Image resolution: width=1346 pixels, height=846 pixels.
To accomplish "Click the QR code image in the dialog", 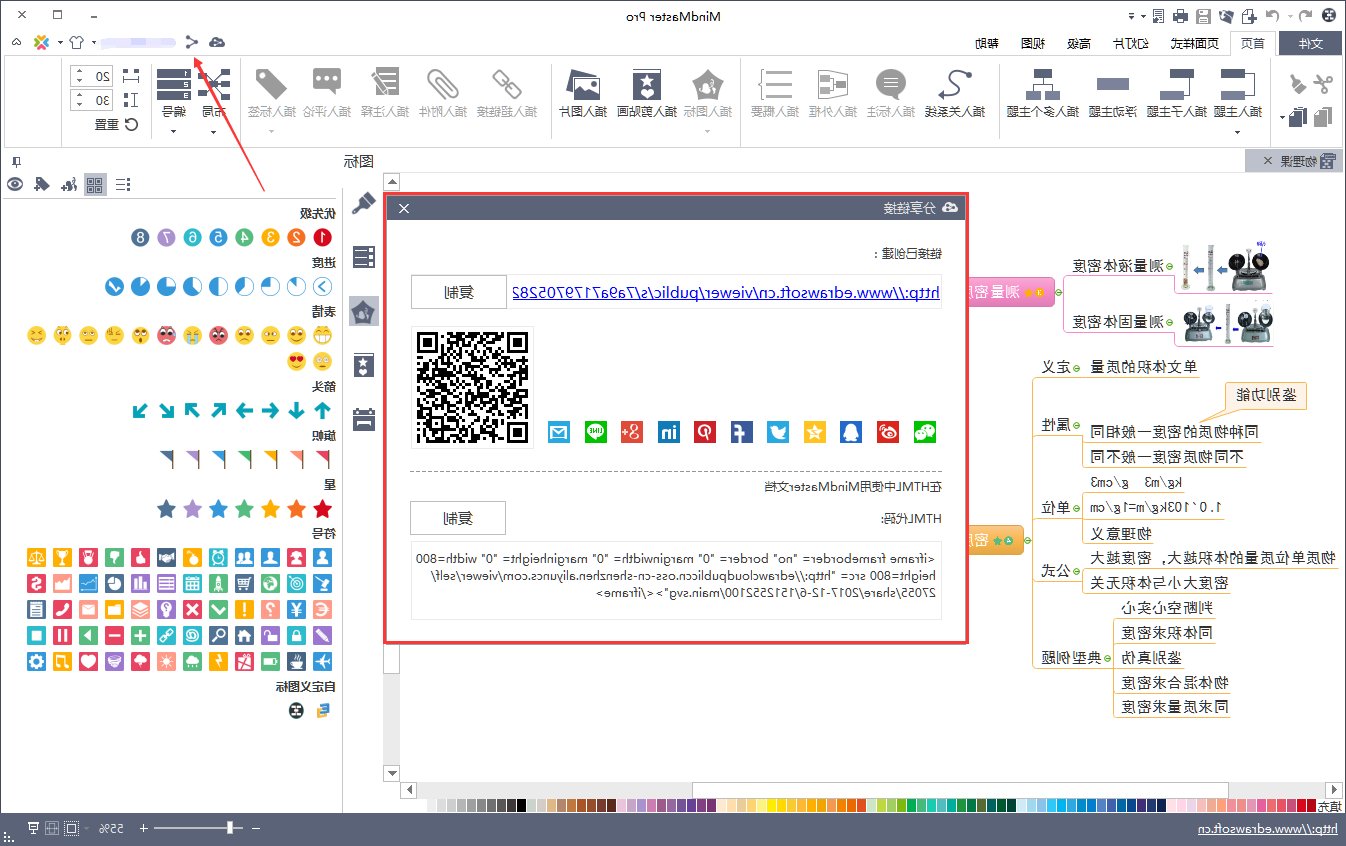I will pyautogui.click(x=472, y=387).
